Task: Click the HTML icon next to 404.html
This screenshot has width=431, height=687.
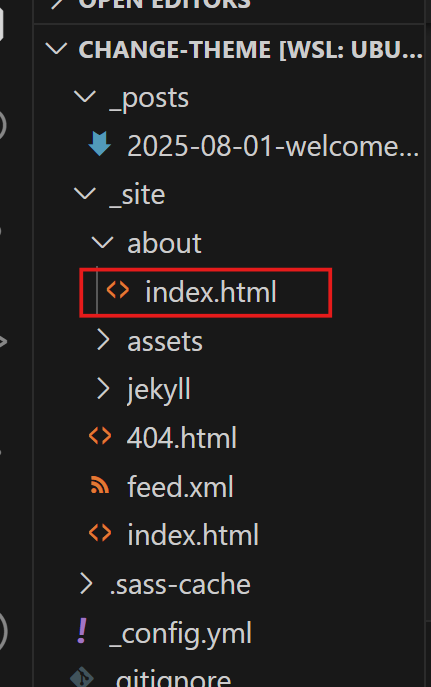Action: pos(100,436)
